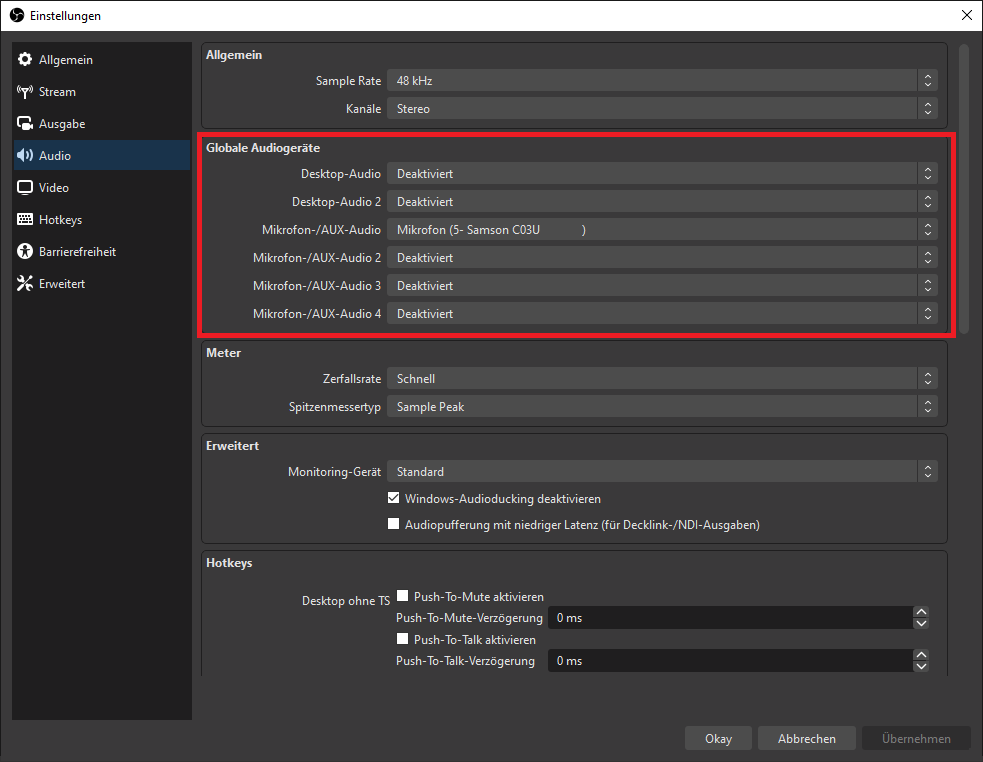The width and height of the screenshot is (983, 762).
Task: Open the Monitoring-Gerät dropdown
Action: click(x=661, y=471)
